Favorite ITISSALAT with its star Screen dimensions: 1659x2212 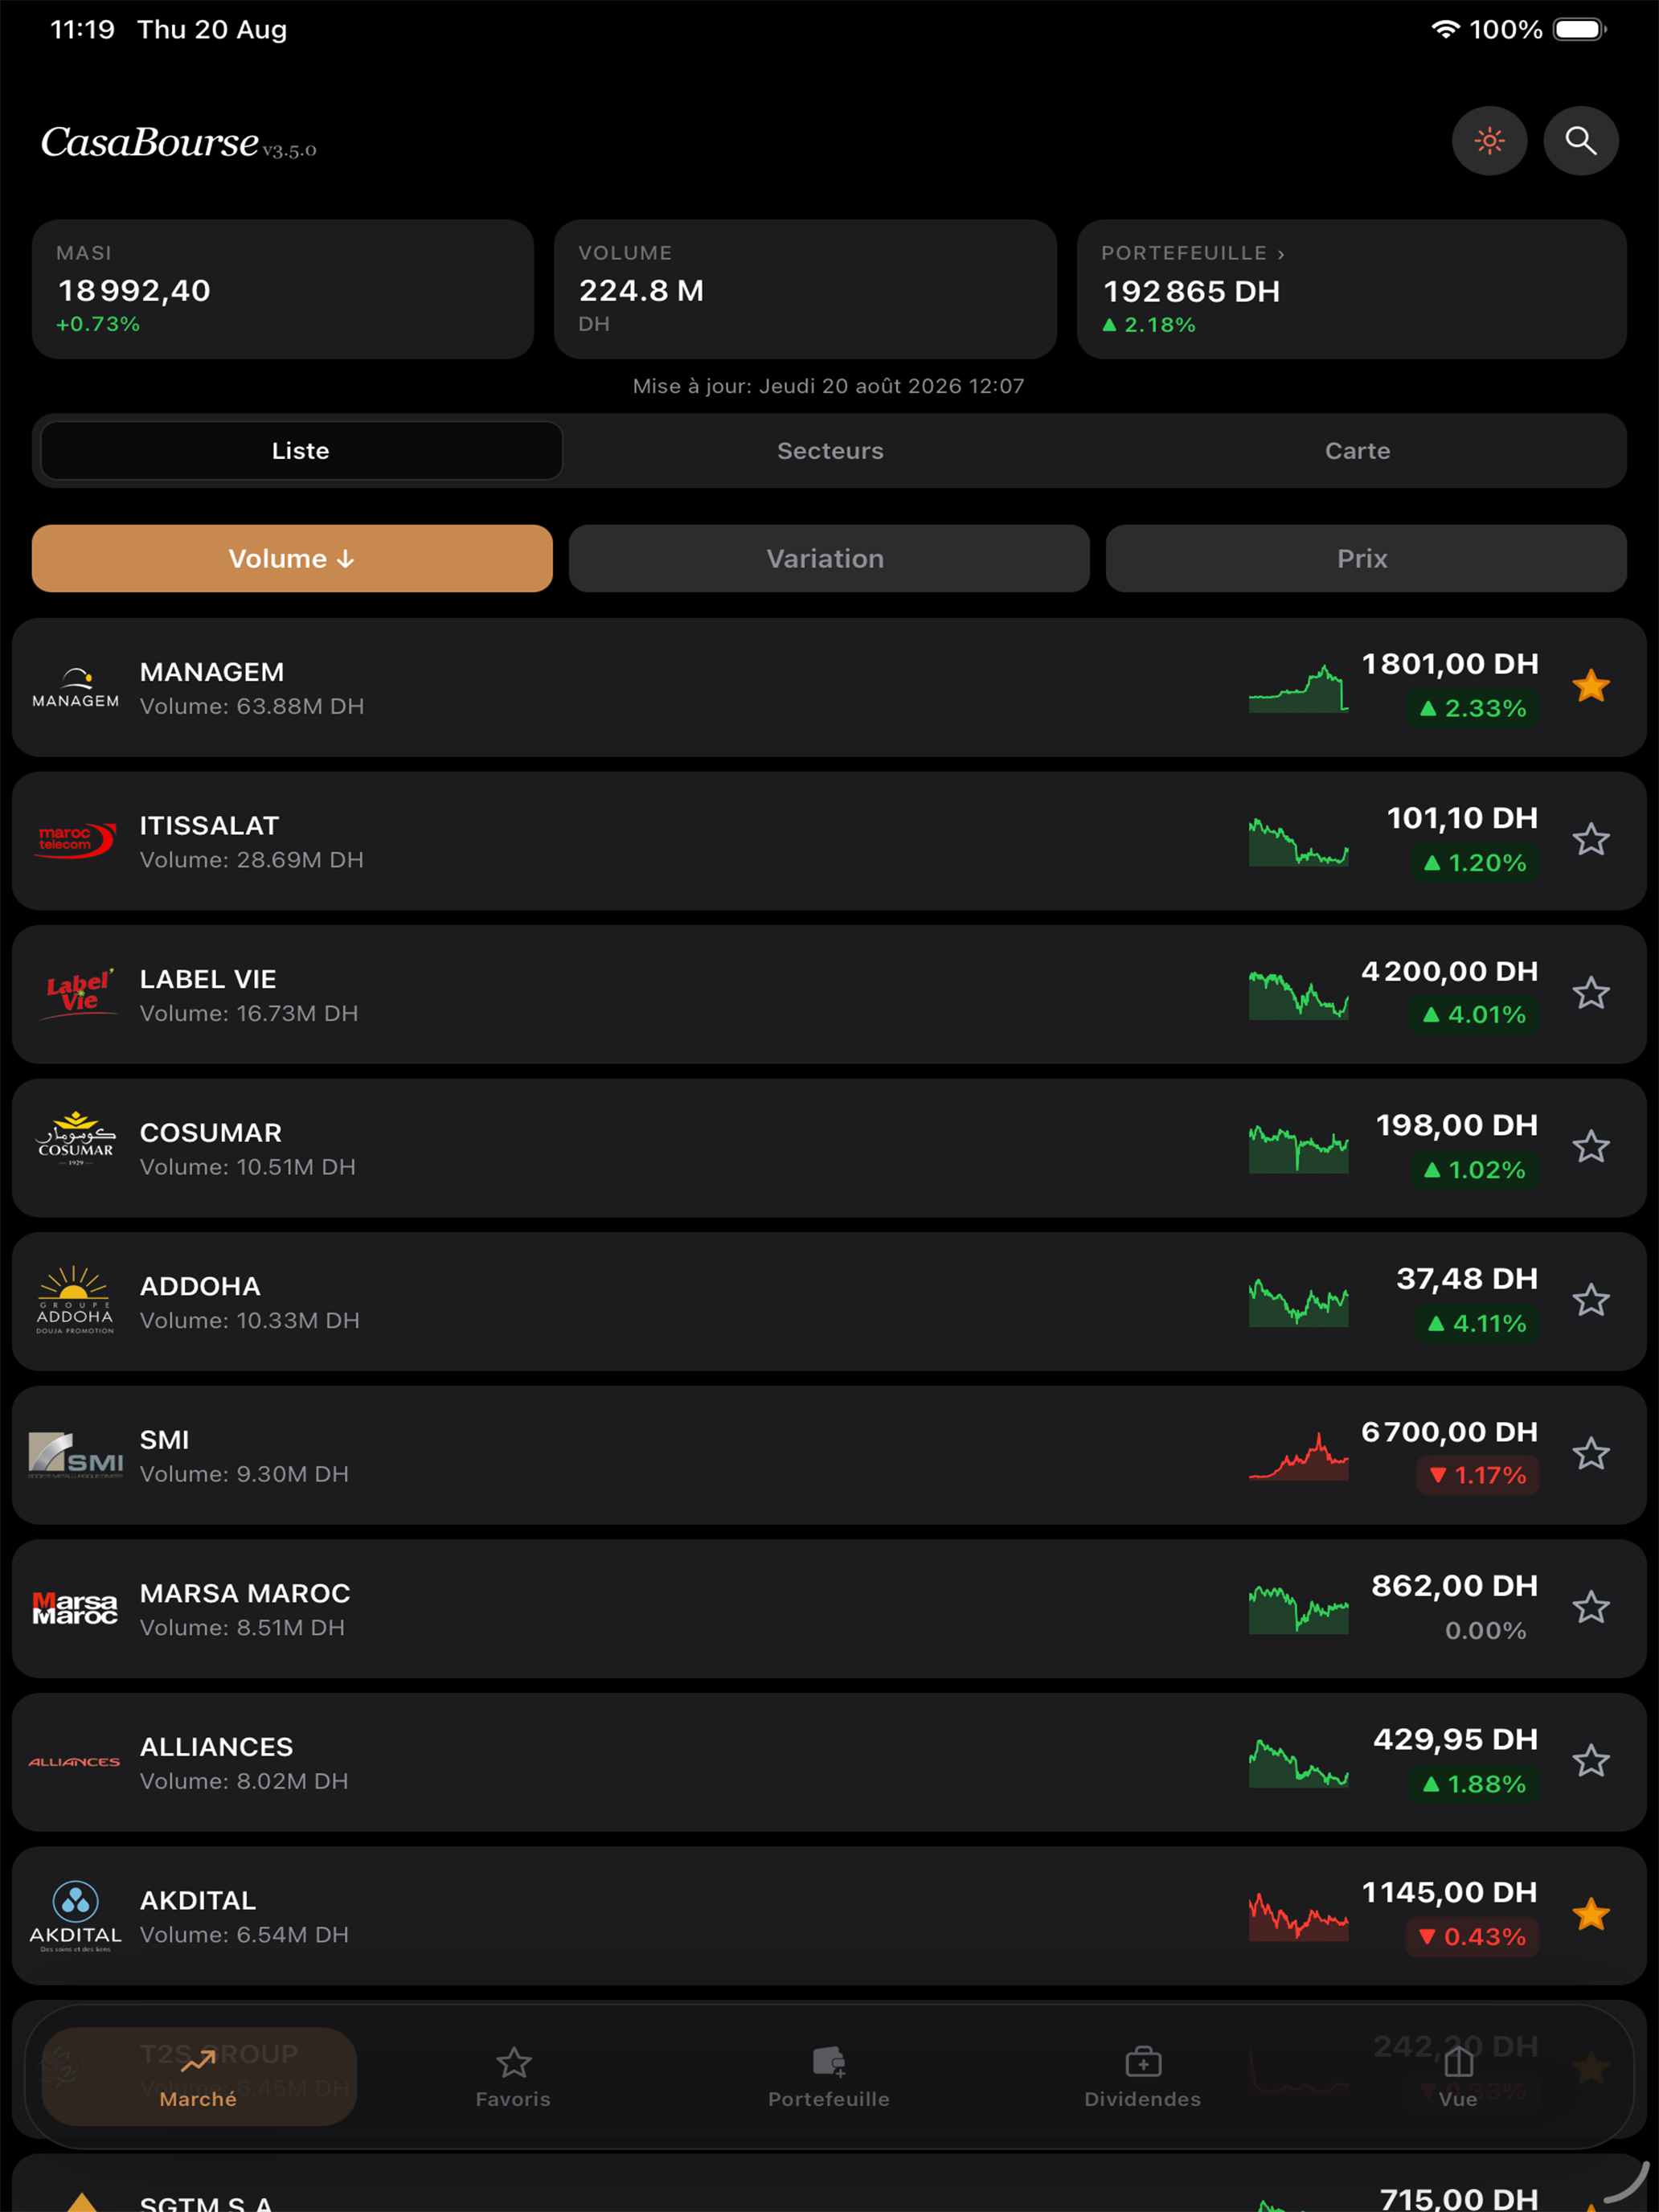(1590, 840)
